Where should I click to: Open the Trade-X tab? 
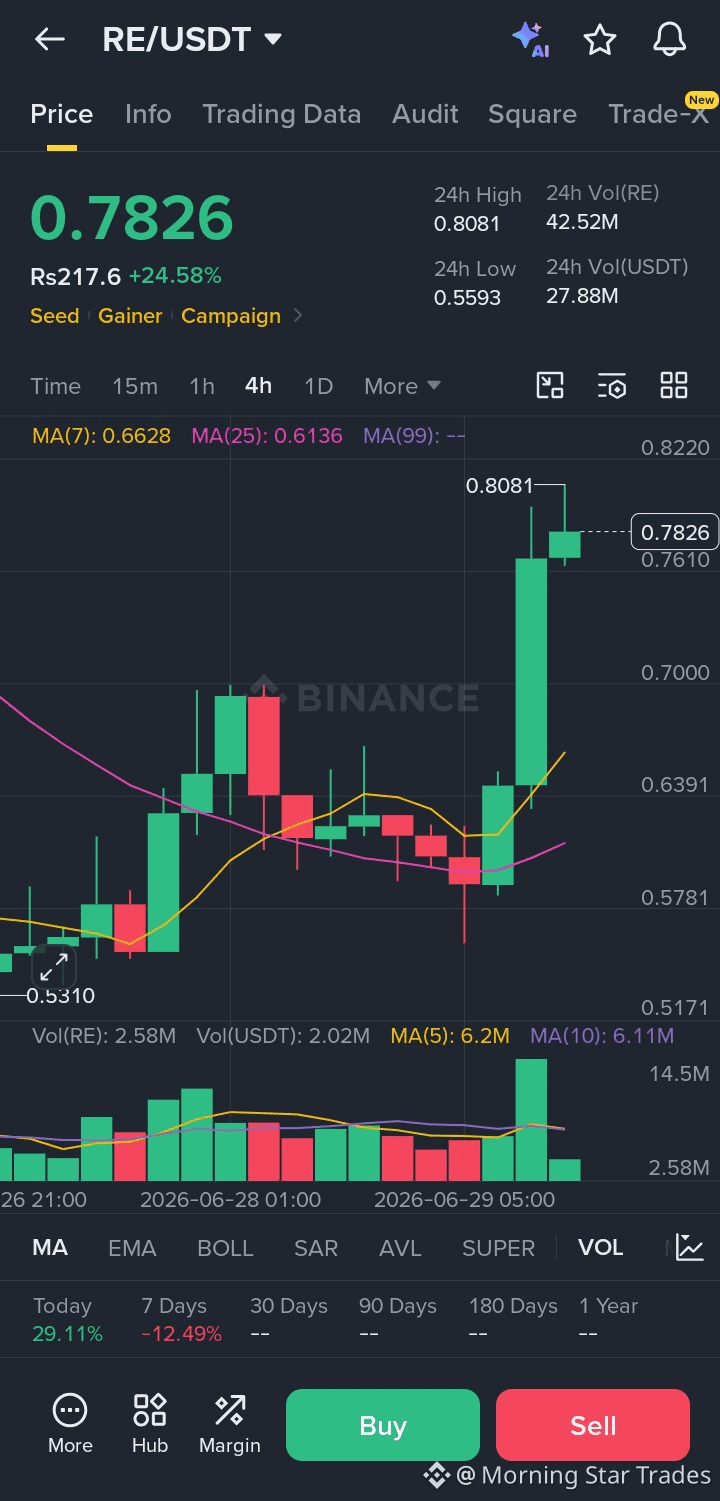(x=659, y=114)
